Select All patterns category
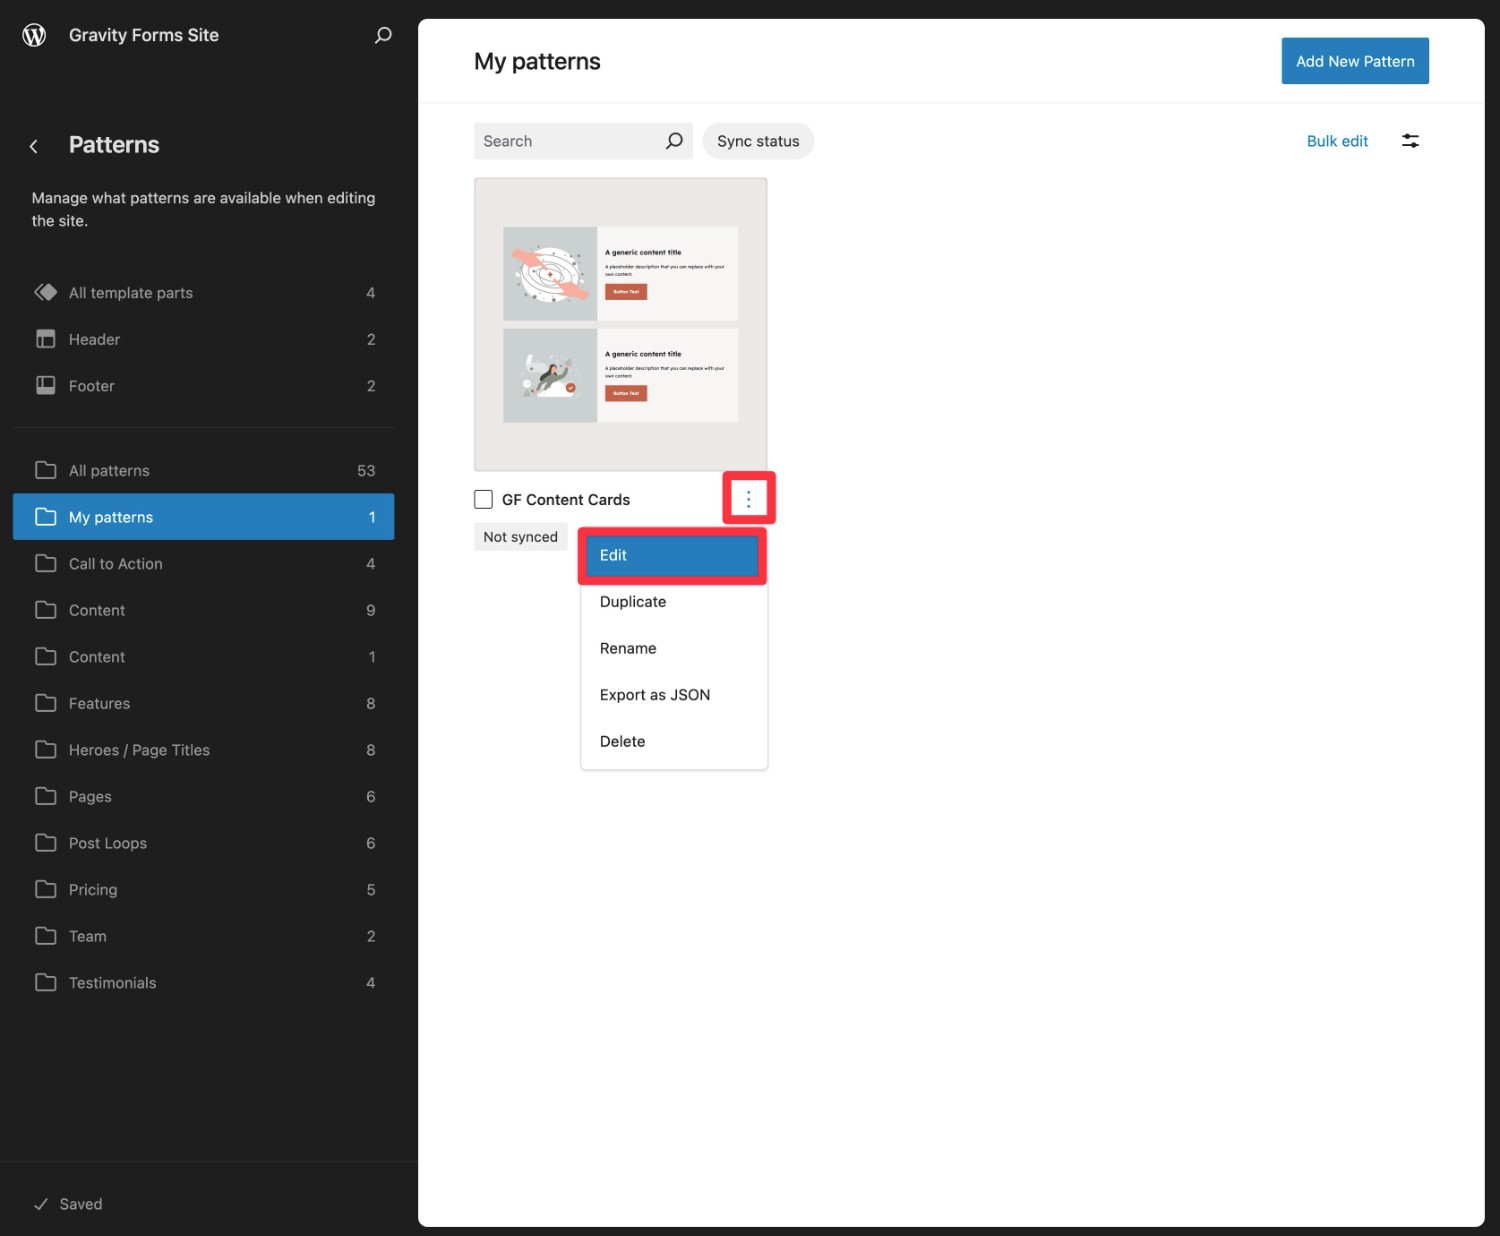This screenshot has height=1236, width=1500. tap(204, 470)
